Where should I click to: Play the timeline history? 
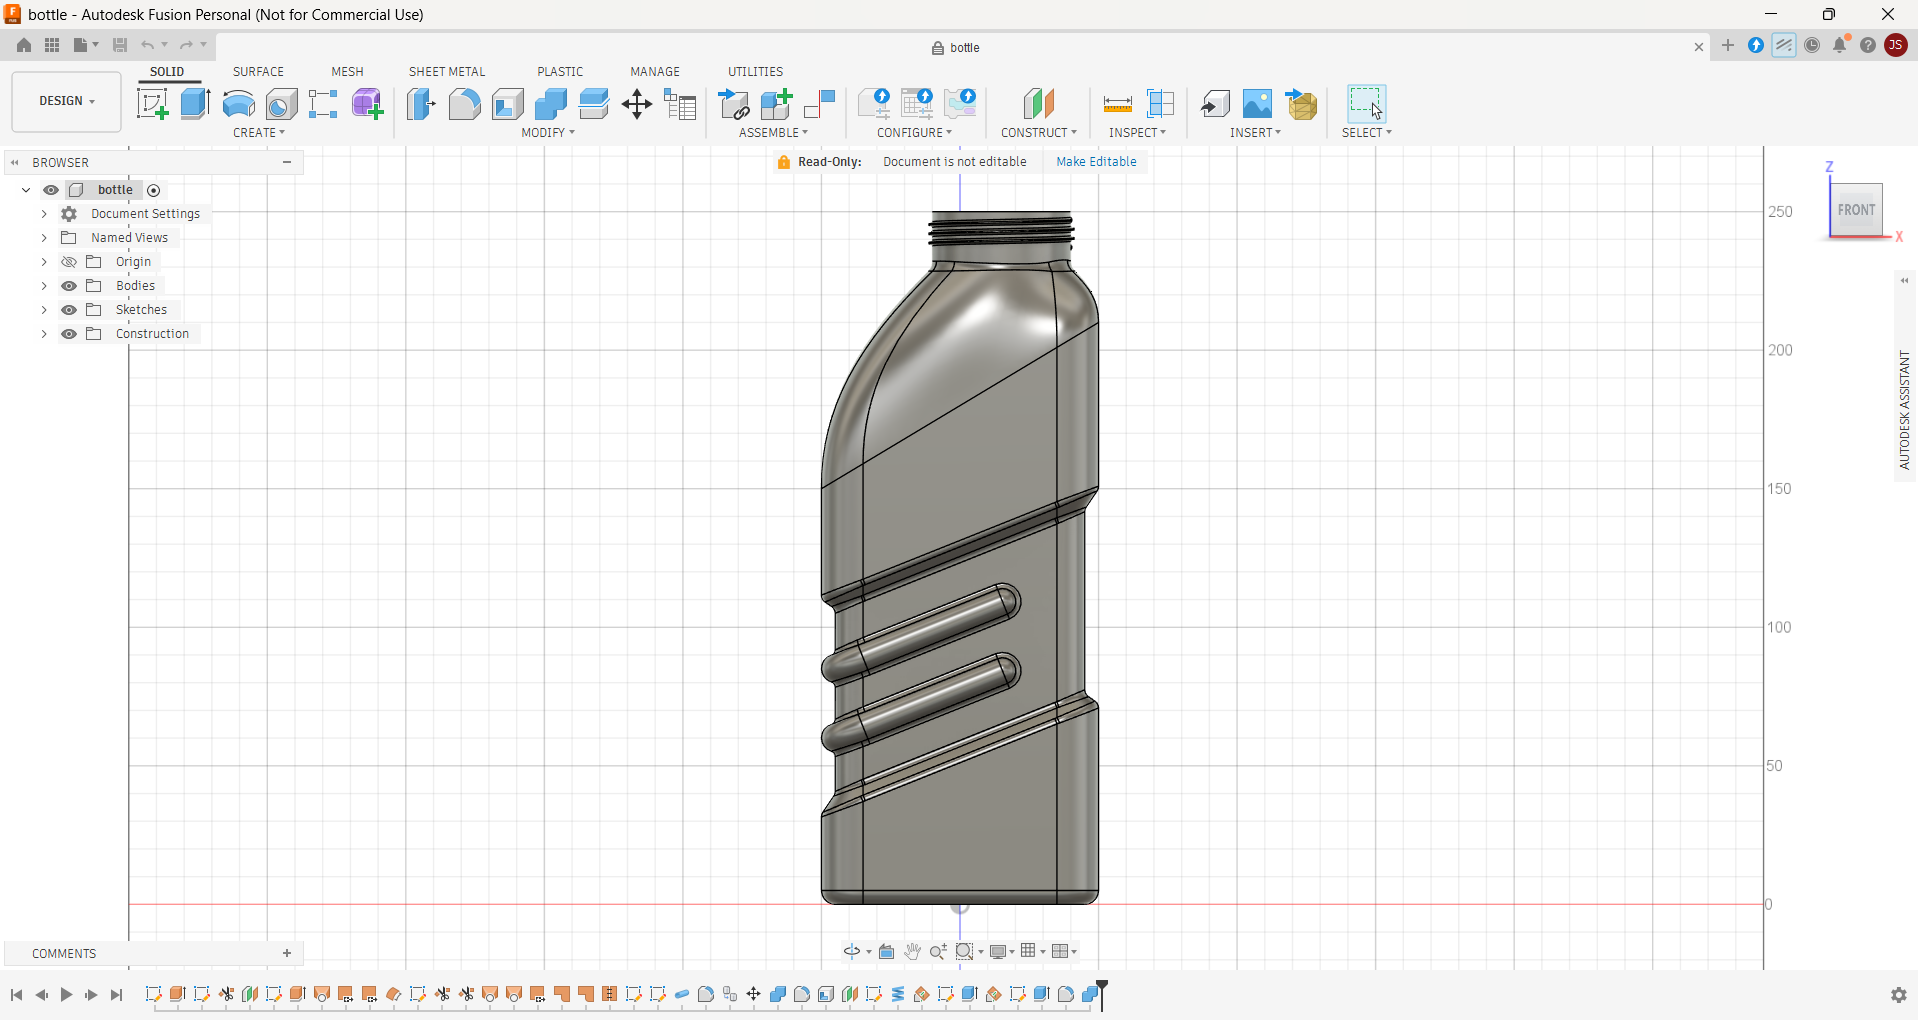pos(66,995)
